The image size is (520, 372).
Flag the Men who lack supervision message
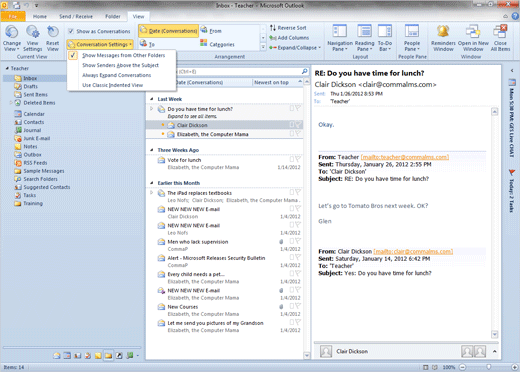(298, 241)
